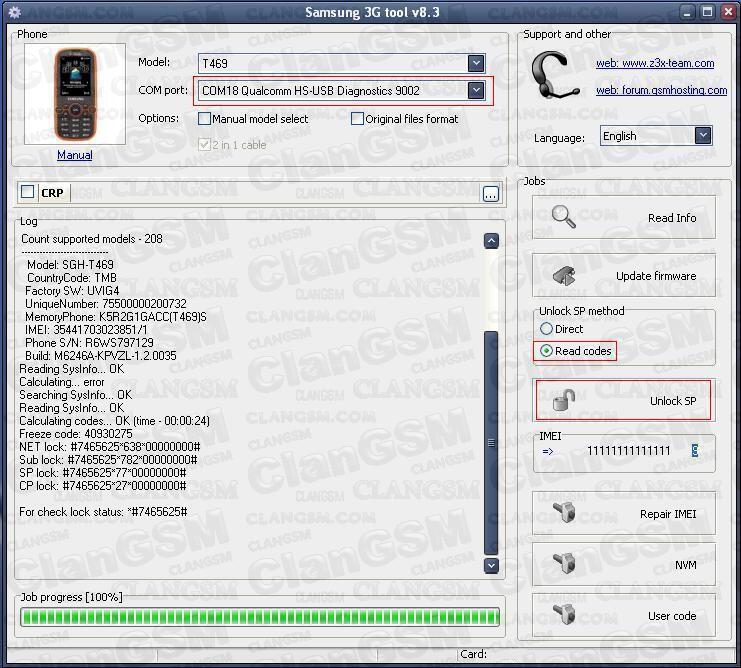Viewport: 741px width, 668px height.
Task: Toggle the 2 in 1 cable checkbox
Action: 204,145
